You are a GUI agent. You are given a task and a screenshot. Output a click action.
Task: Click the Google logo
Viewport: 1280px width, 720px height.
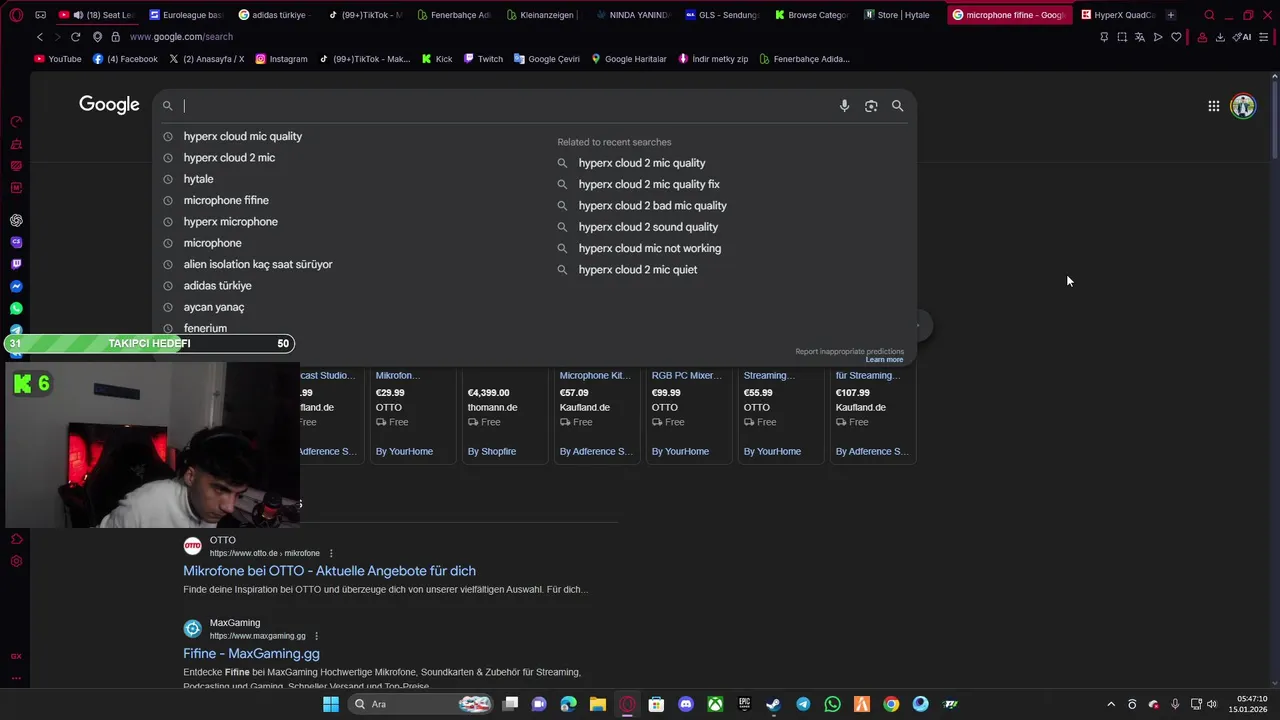[x=109, y=105]
